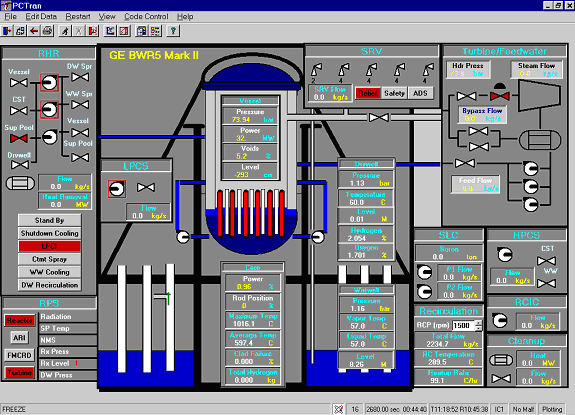The width and height of the screenshot is (575, 415).
Task: Toggle the WW Spr valve
Action: (80, 105)
